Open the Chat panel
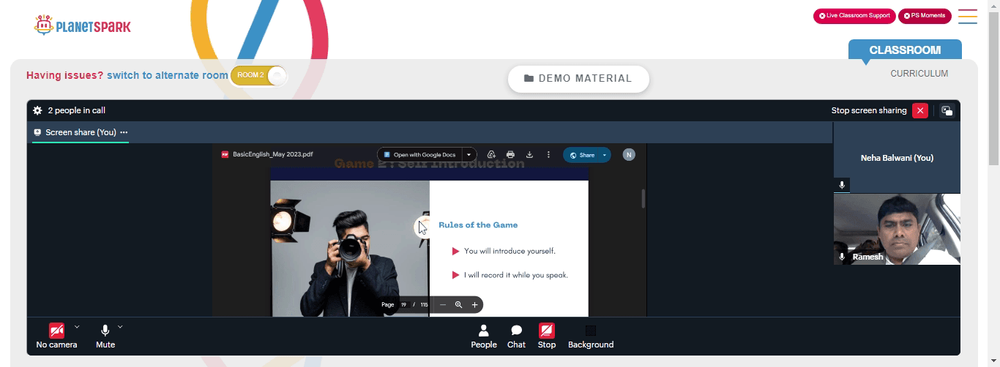 [x=517, y=336]
